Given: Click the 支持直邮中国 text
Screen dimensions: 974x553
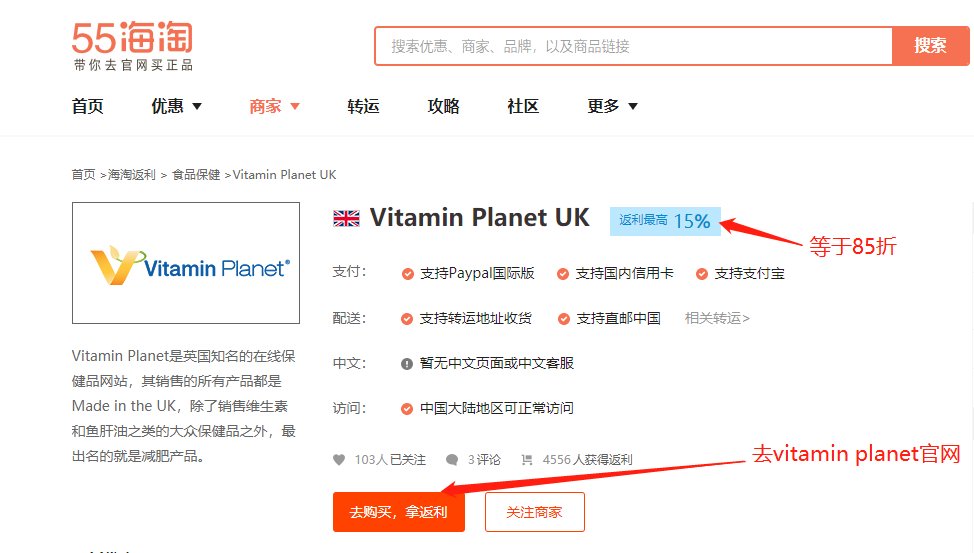Looking at the screenshot, I should [619, 319].
